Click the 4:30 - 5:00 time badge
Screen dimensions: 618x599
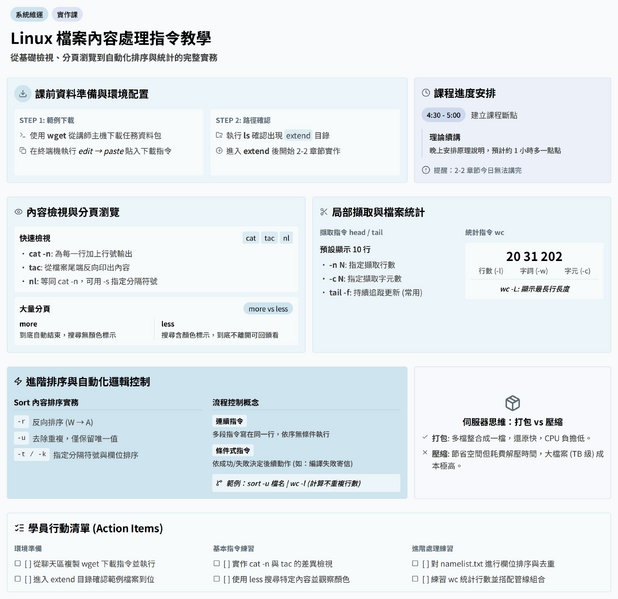(x=443, y=115)
